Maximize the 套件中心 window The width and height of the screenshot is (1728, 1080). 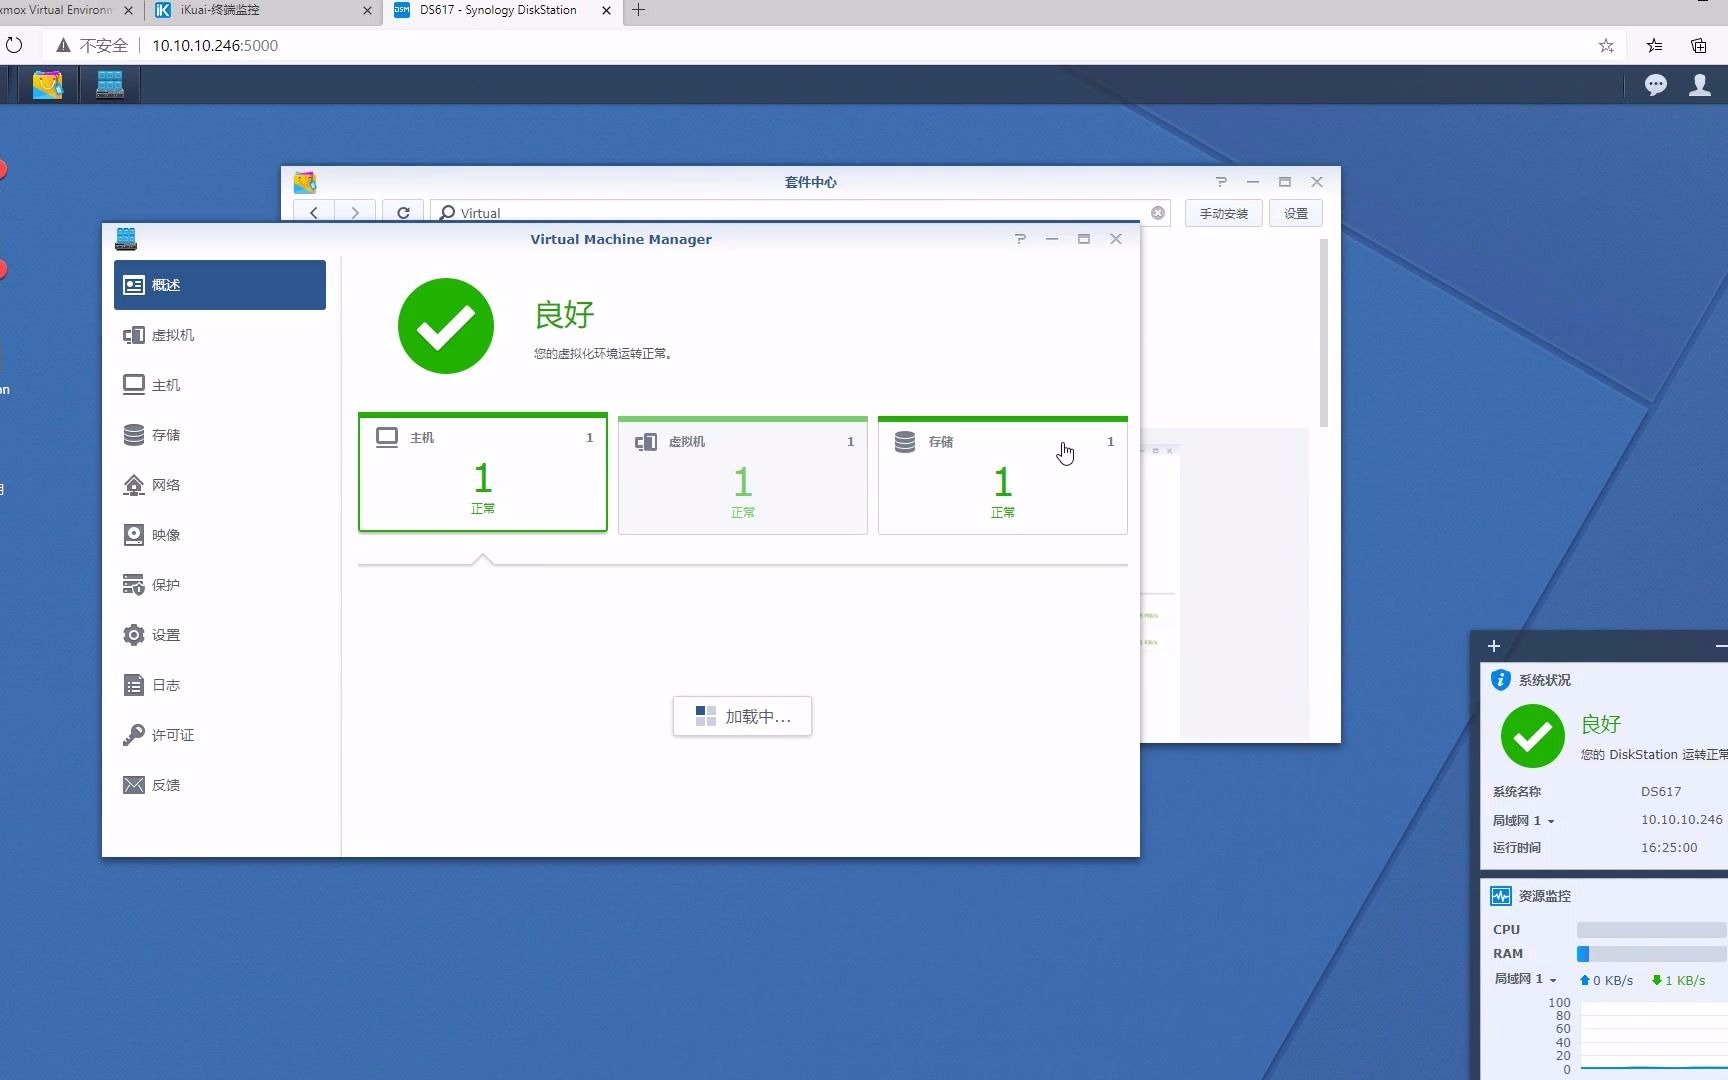tap(1285, 182)
